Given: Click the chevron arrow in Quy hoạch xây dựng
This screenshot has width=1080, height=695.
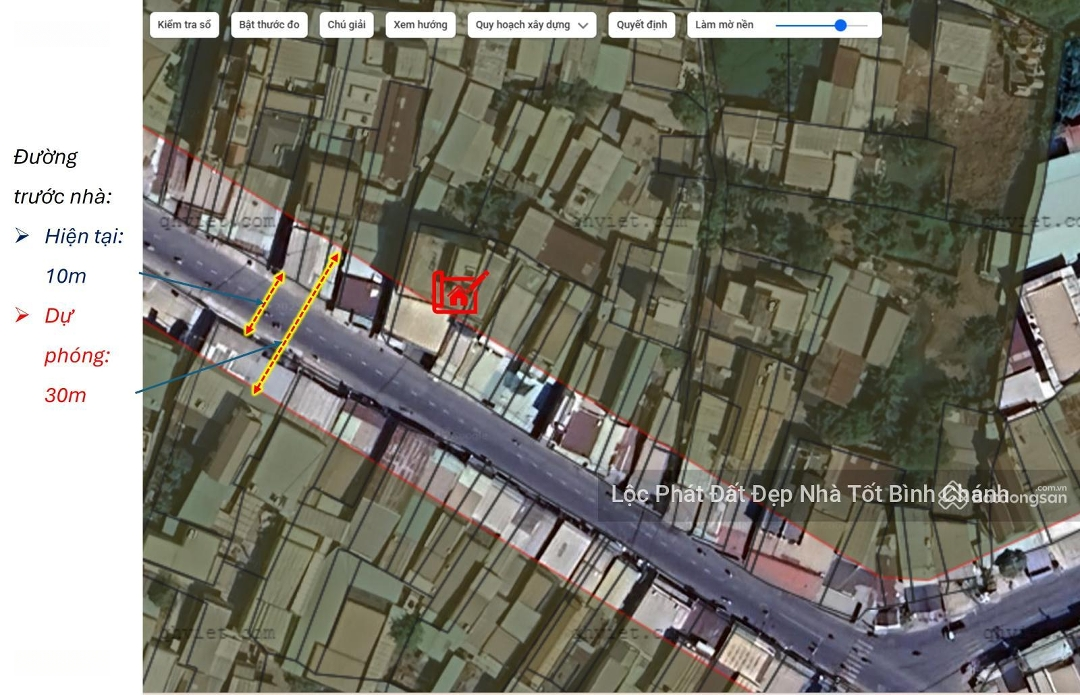Looking at the screenshot, I should coord(583,26).
